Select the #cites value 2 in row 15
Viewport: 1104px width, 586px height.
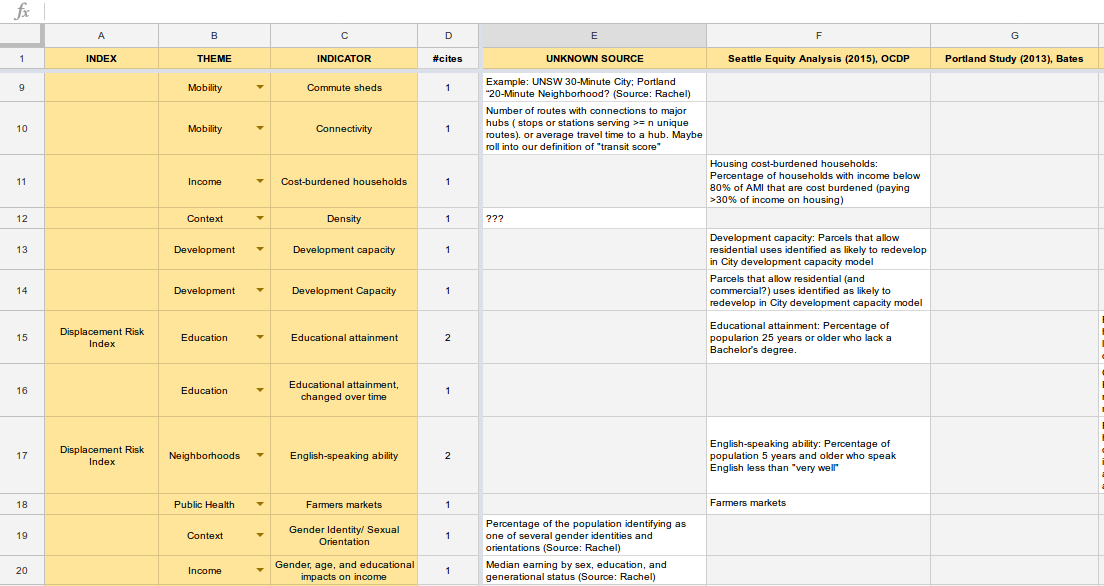(448, 337)
